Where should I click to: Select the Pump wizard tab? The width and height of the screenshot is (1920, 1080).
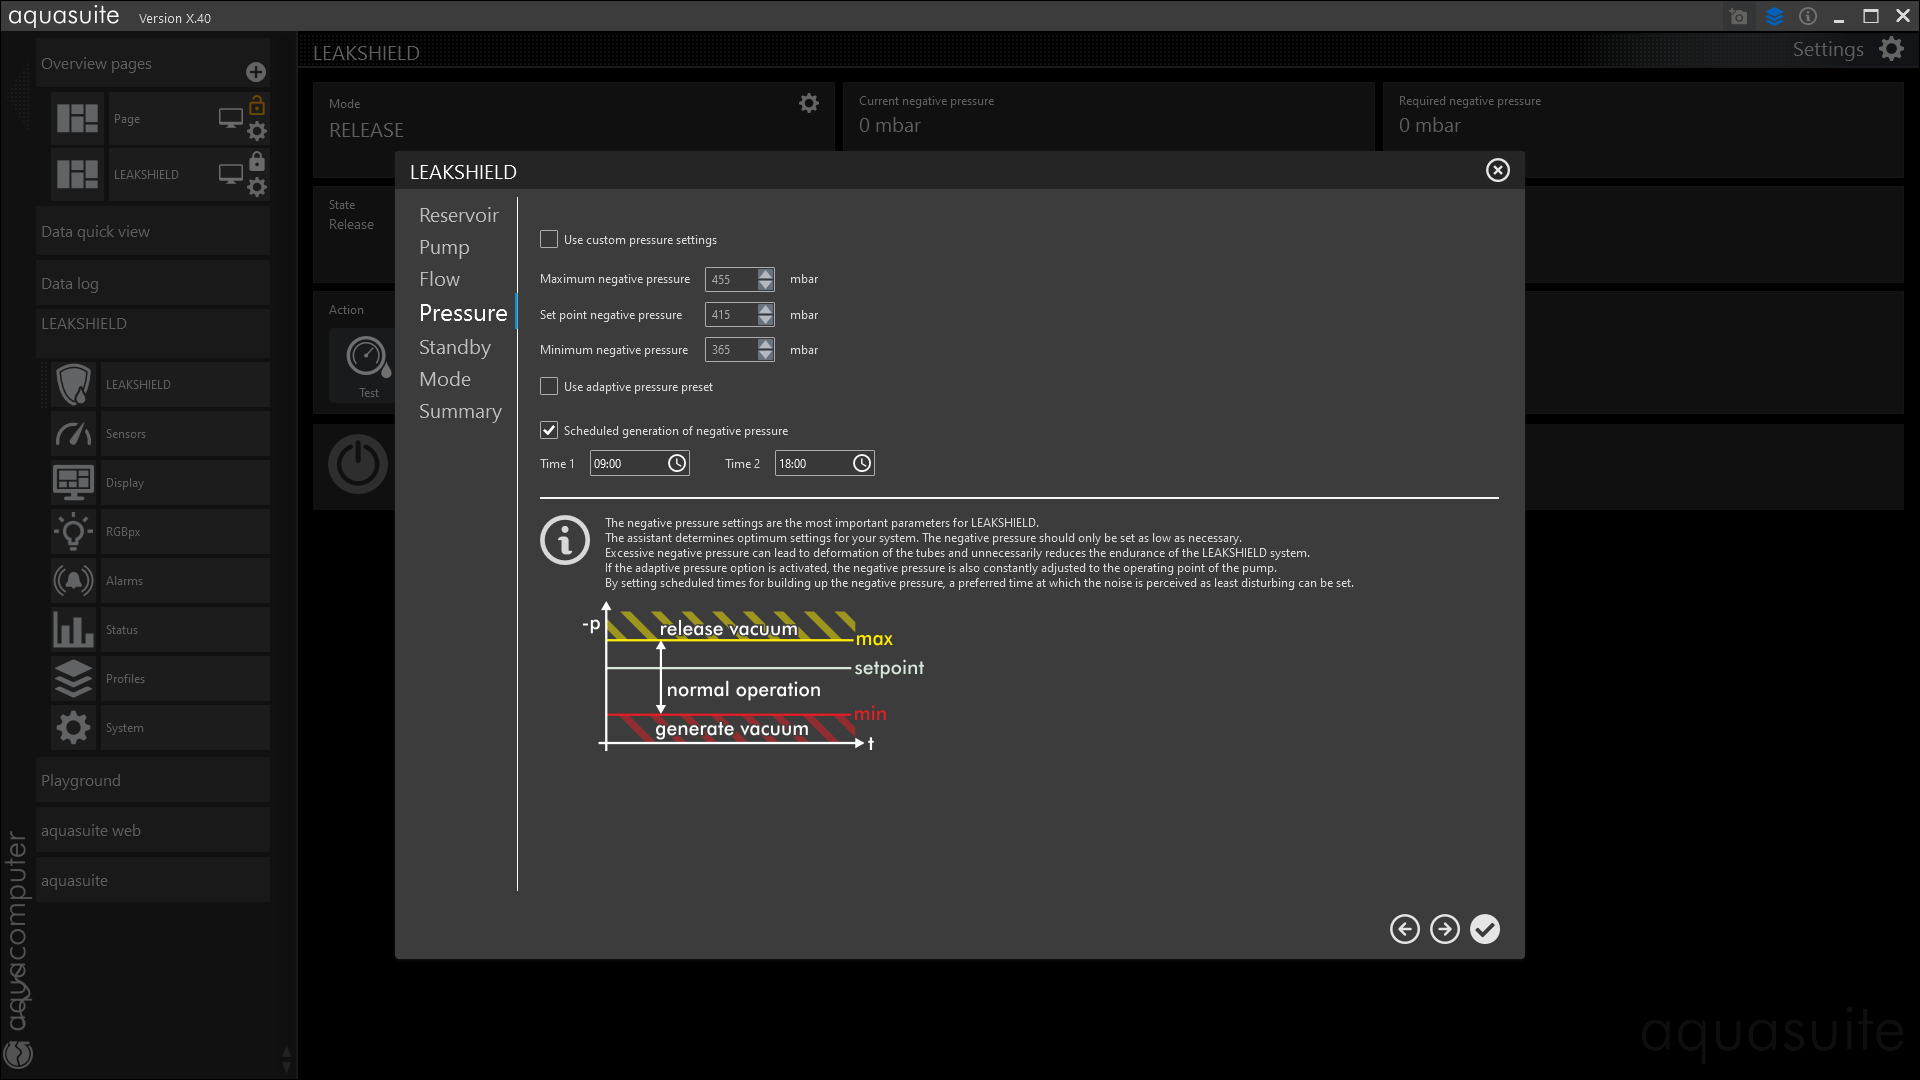[x=444, y=247]
